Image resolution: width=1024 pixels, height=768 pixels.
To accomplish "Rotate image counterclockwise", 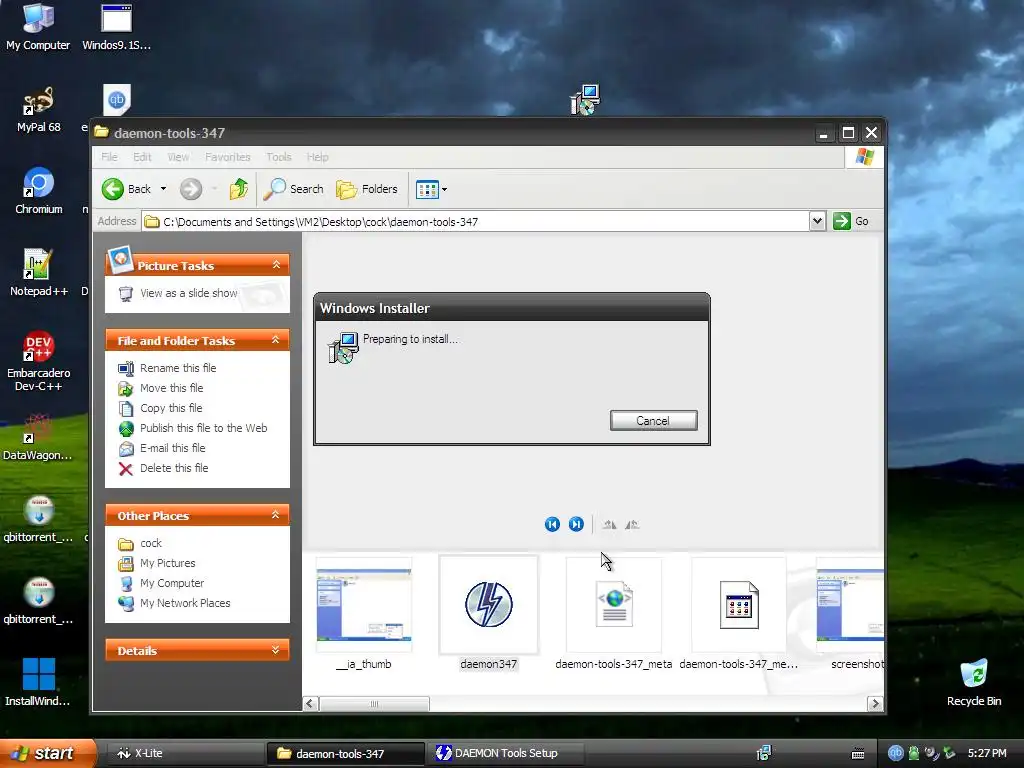I will tap(632, 524).
